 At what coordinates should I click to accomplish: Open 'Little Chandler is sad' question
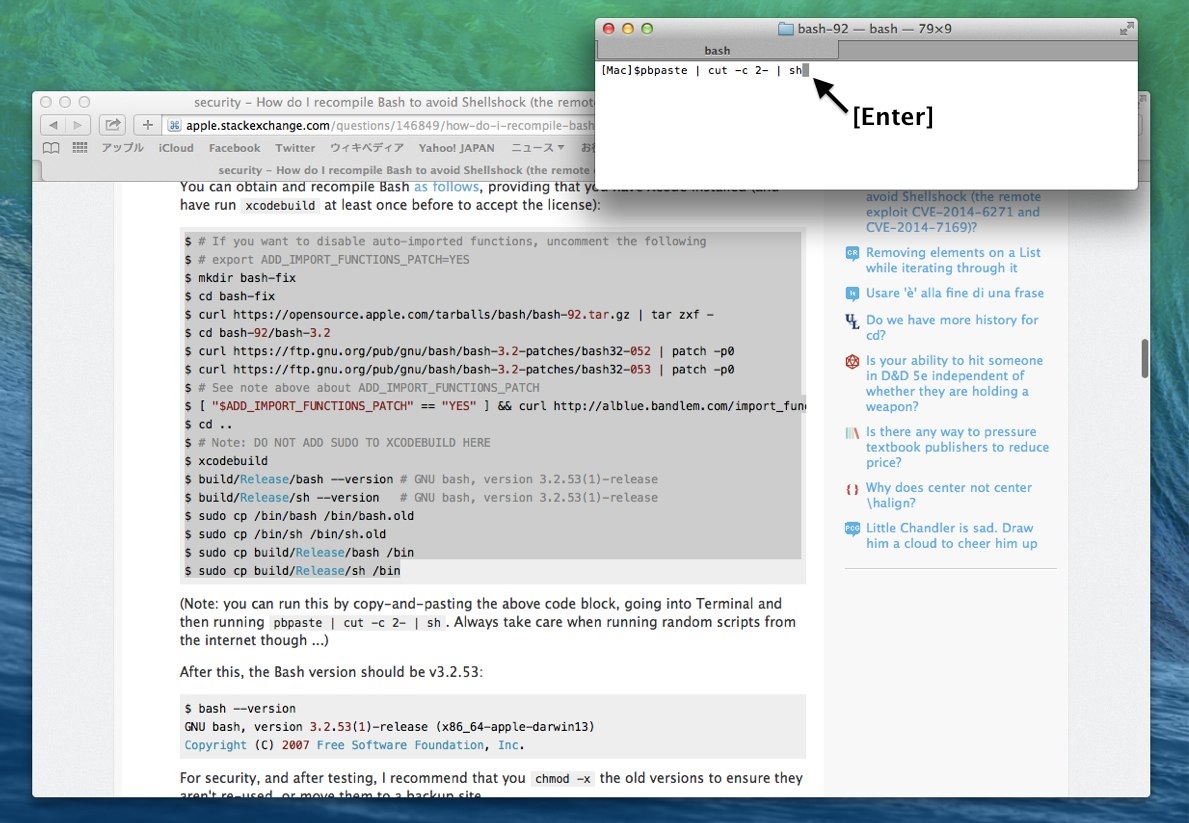[952, 536]
